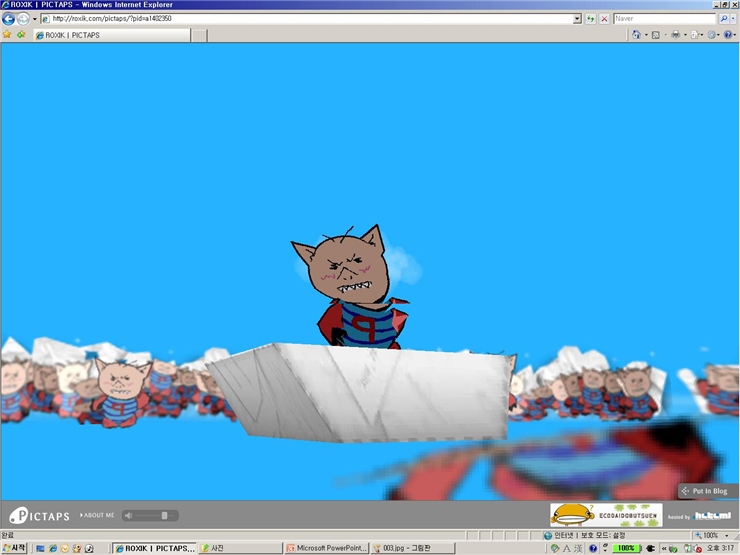The width and height of the screenshot is (740, 555).
Task: Click the Pictaps logo
Action: (39, 515)
